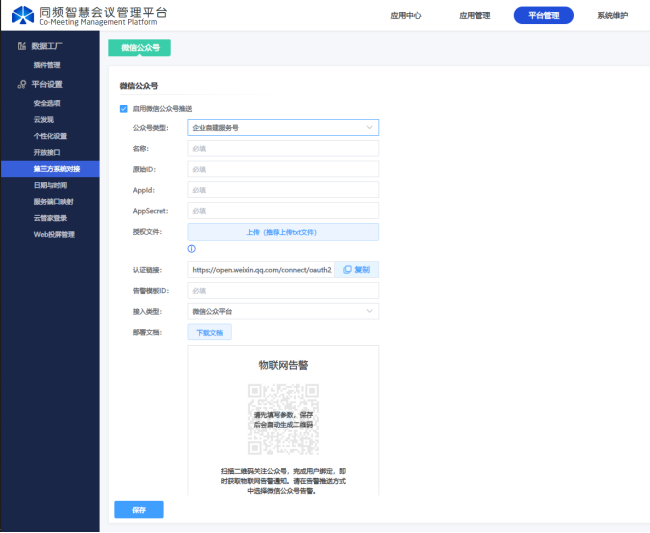This screenshot has height=533, width=650.
Task: Click the 微信公众号 tab
Action: coord(139,47)
